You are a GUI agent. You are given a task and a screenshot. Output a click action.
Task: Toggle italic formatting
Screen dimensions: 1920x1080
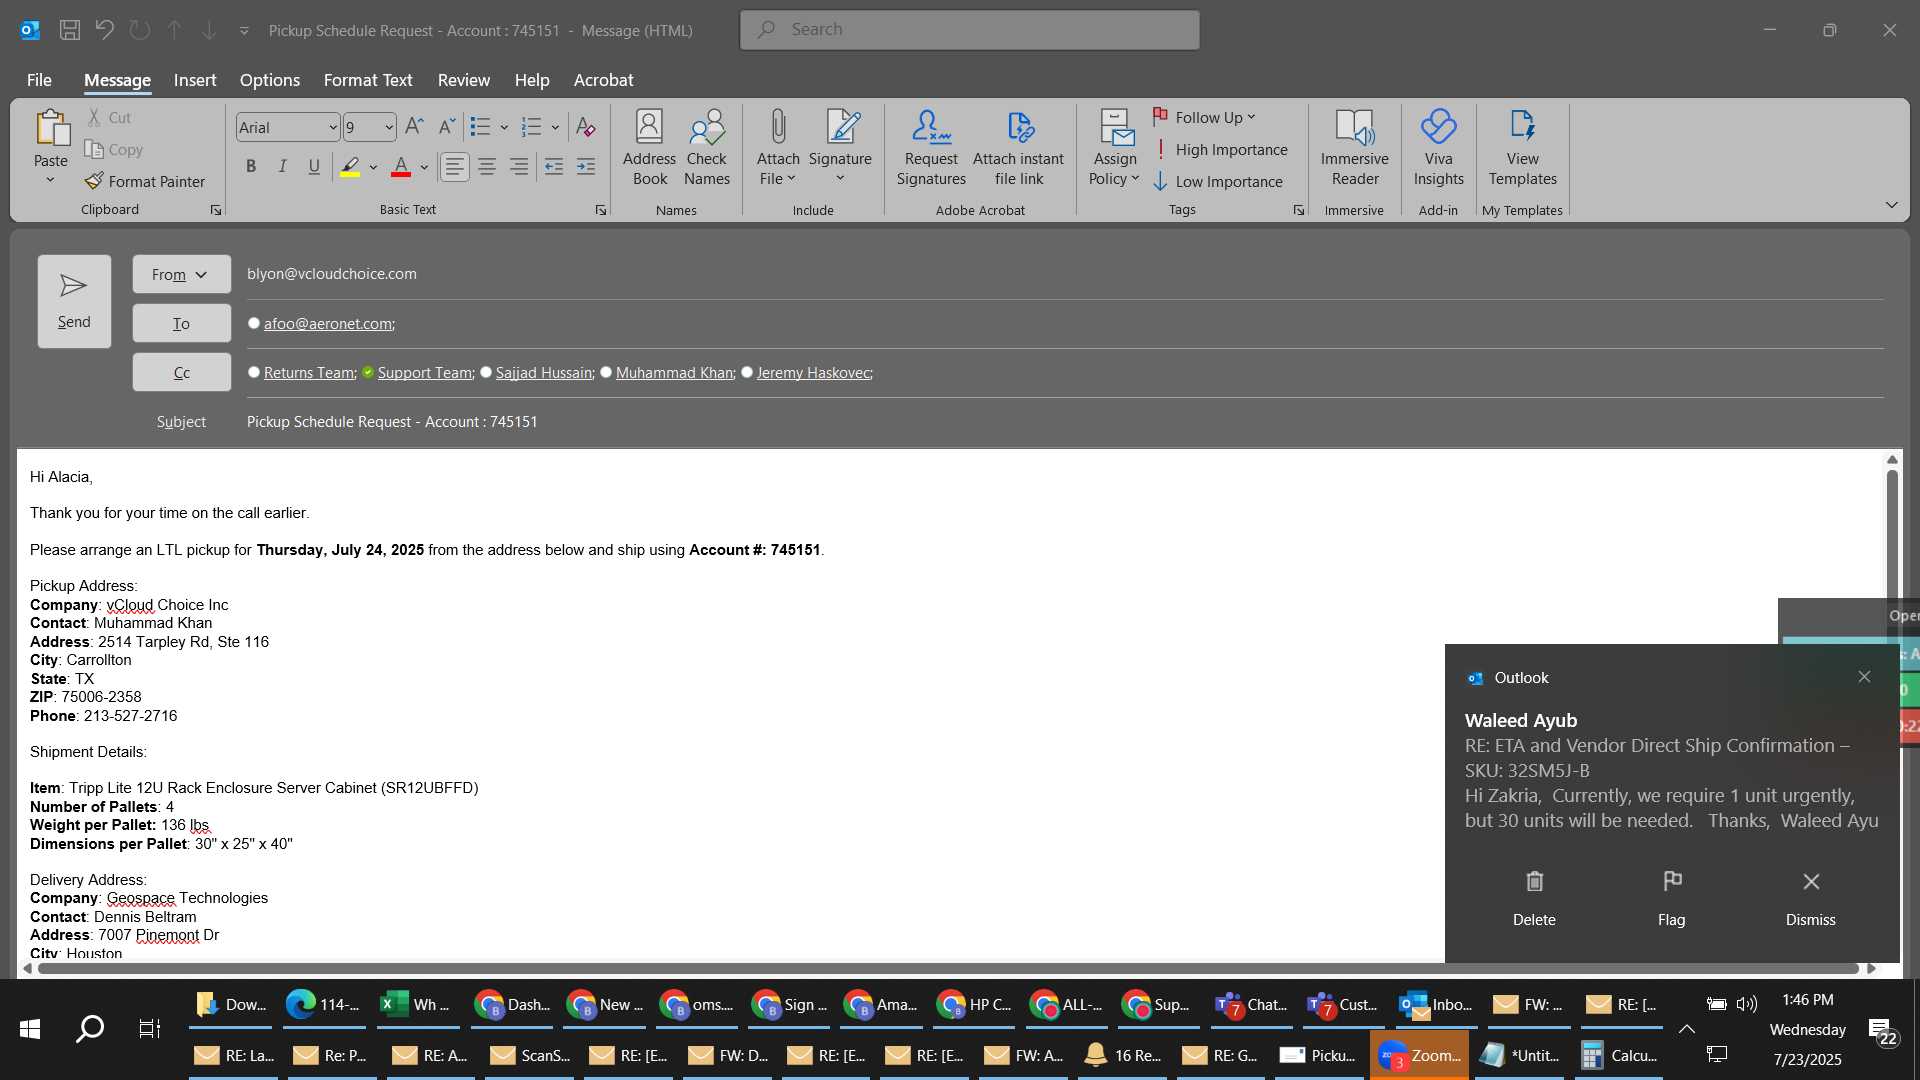tap(283, 167)
